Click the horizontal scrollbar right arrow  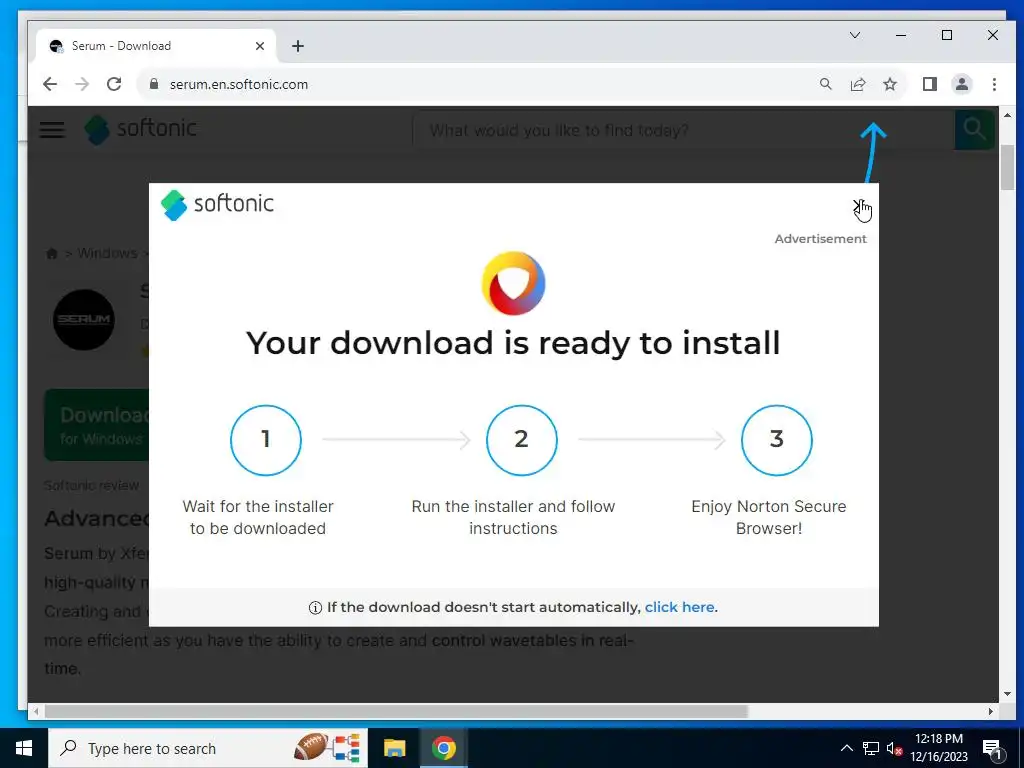[x=991, y=711]
